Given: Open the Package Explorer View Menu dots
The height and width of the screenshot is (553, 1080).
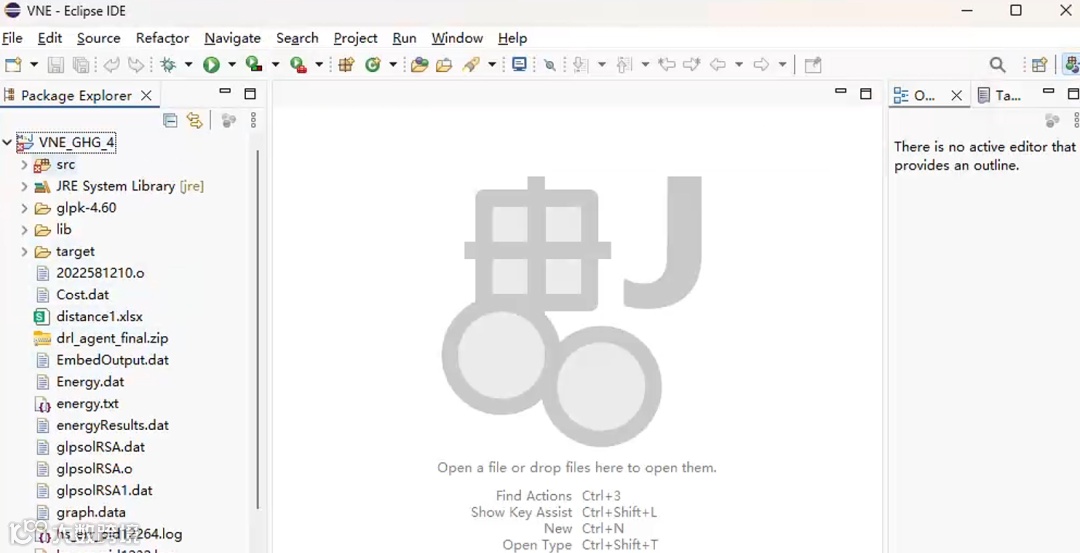Looking at the screenshot, I should (253, 121).
